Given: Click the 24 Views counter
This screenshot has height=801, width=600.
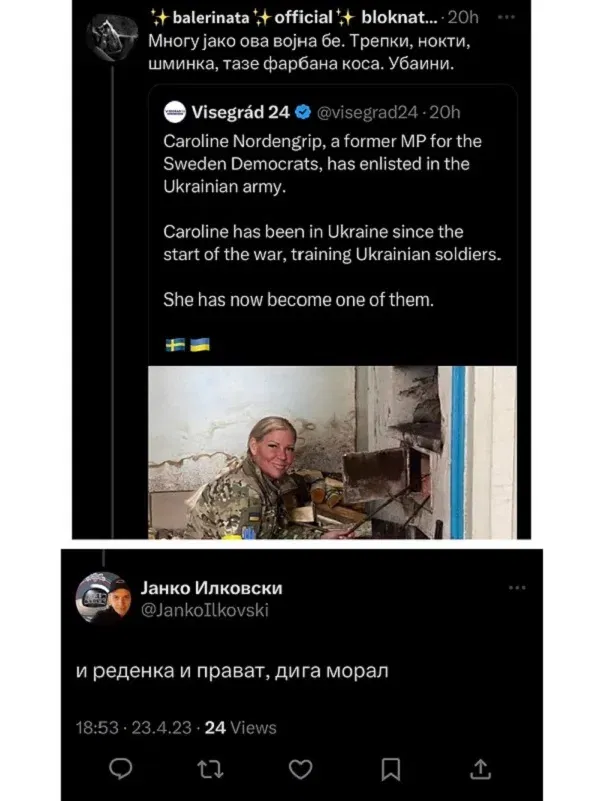Looking at the screenshot, I should pyautogui.click(x=241, y=727).
